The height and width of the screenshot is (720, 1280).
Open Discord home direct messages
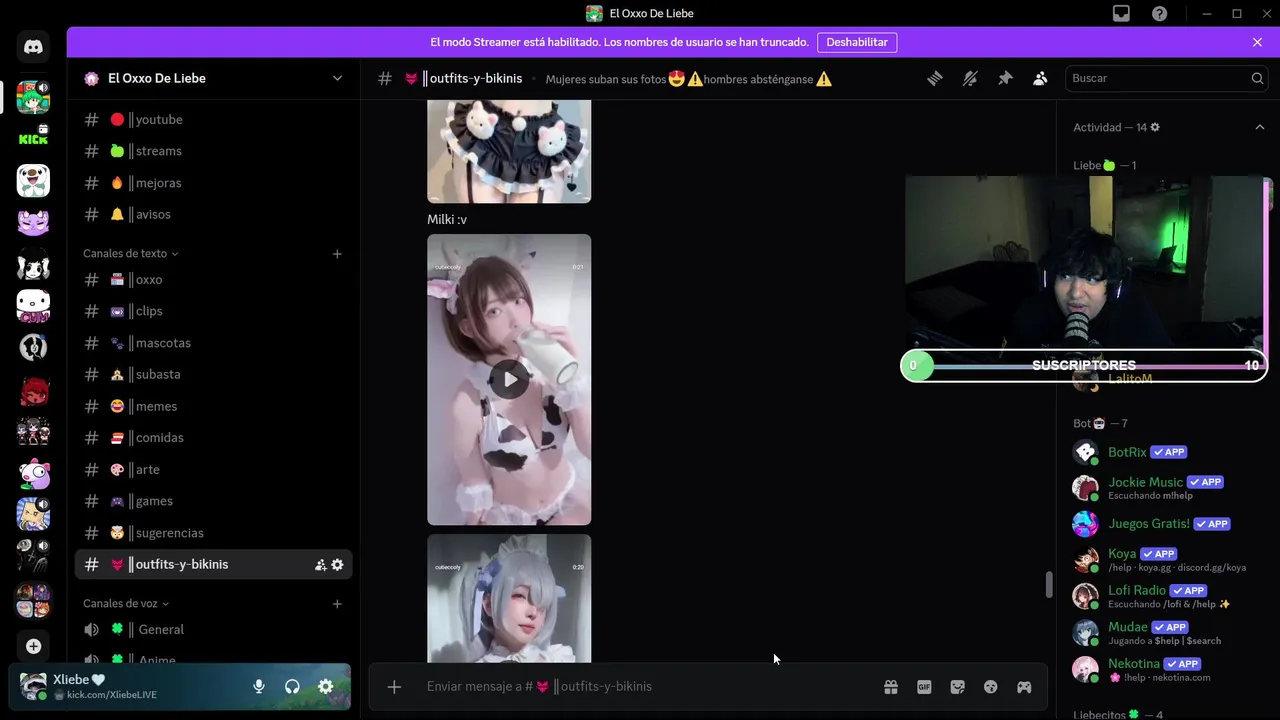(x=33, y=47)
